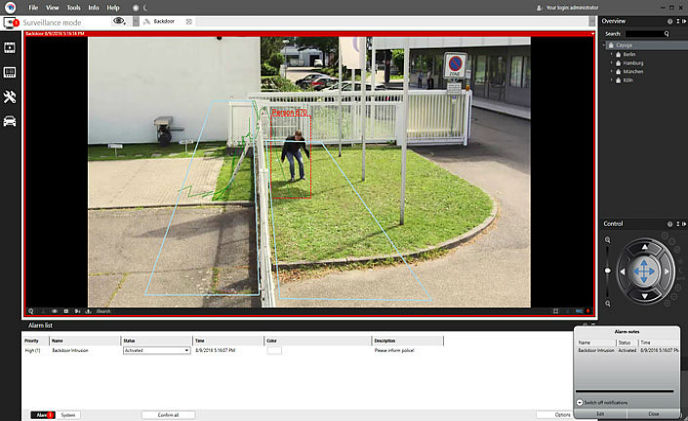Collapse the Overview panel arrow icon
688x421 pixels.
pos(684,21)
